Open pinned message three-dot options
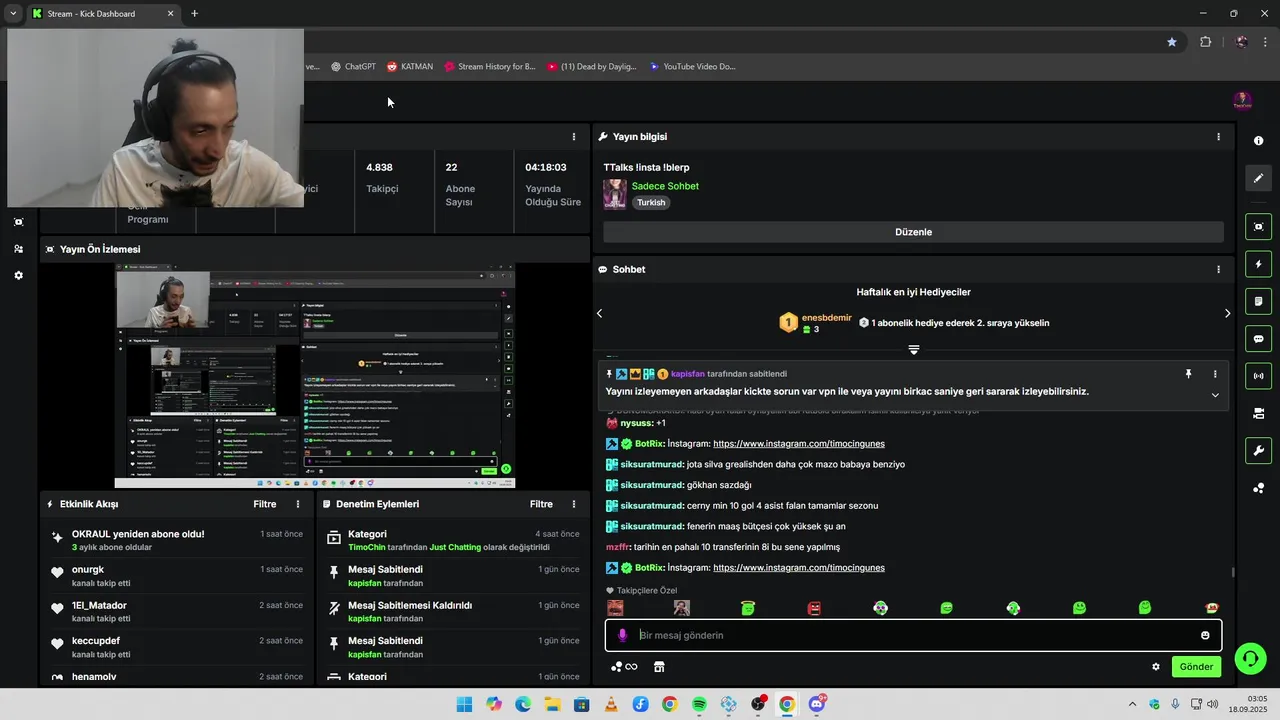Viewport: 1280px width, 720px height. (1215, 374)
